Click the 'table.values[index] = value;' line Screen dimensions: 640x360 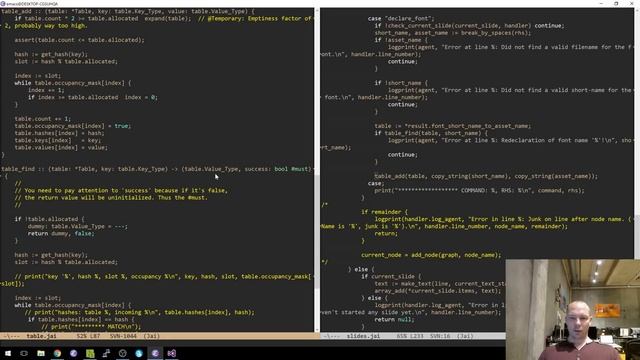tap(61, 147)
